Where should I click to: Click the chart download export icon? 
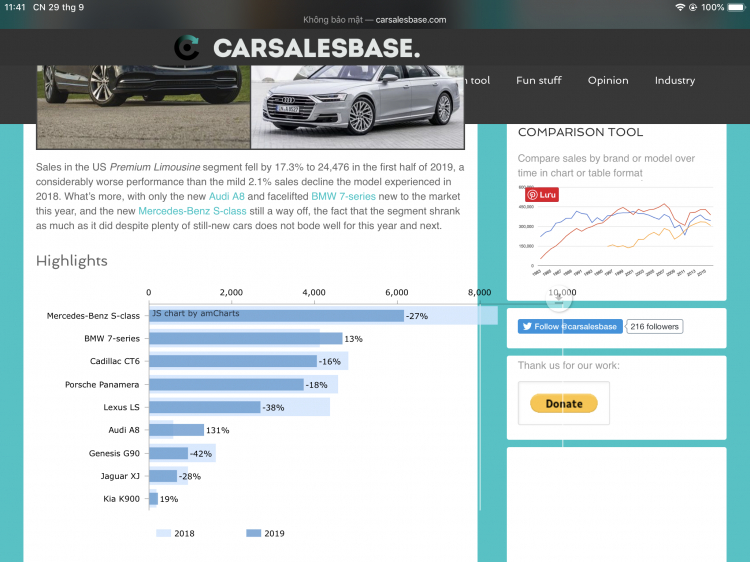click(x=559, y=298)
